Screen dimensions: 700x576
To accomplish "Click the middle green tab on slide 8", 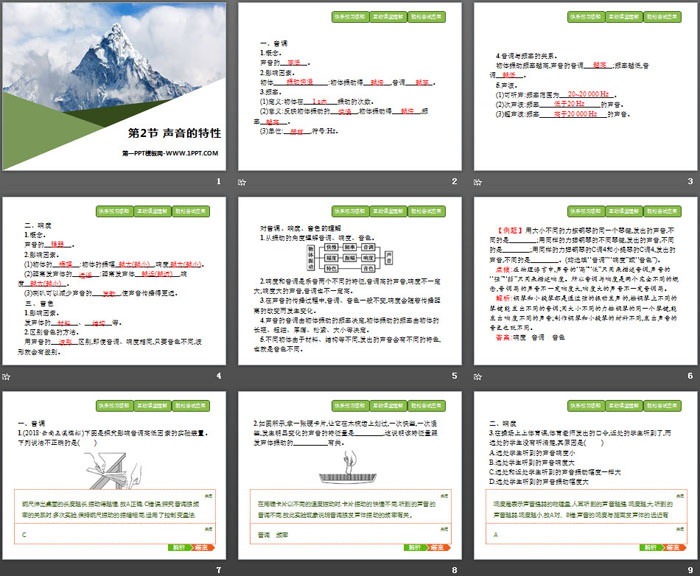I will [388, 406].
